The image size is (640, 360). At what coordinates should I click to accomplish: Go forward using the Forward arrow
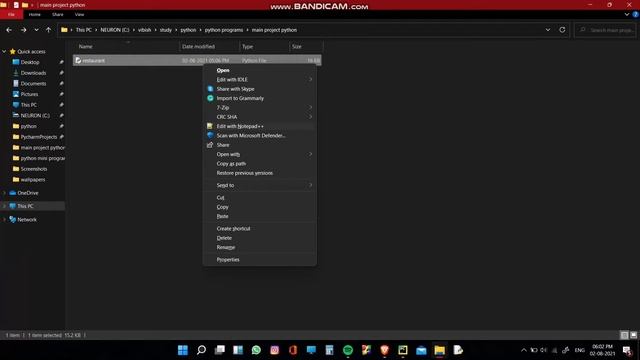click(23, 30)
